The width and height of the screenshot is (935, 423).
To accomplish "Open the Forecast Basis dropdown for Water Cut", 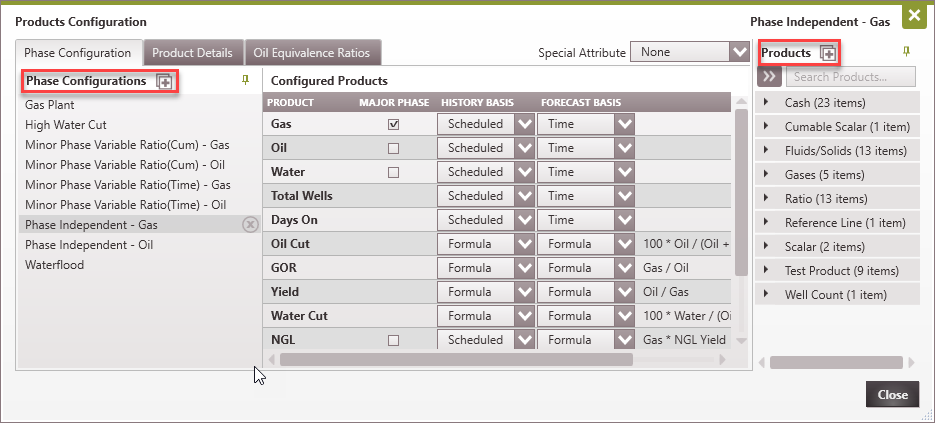I will 625,316.
